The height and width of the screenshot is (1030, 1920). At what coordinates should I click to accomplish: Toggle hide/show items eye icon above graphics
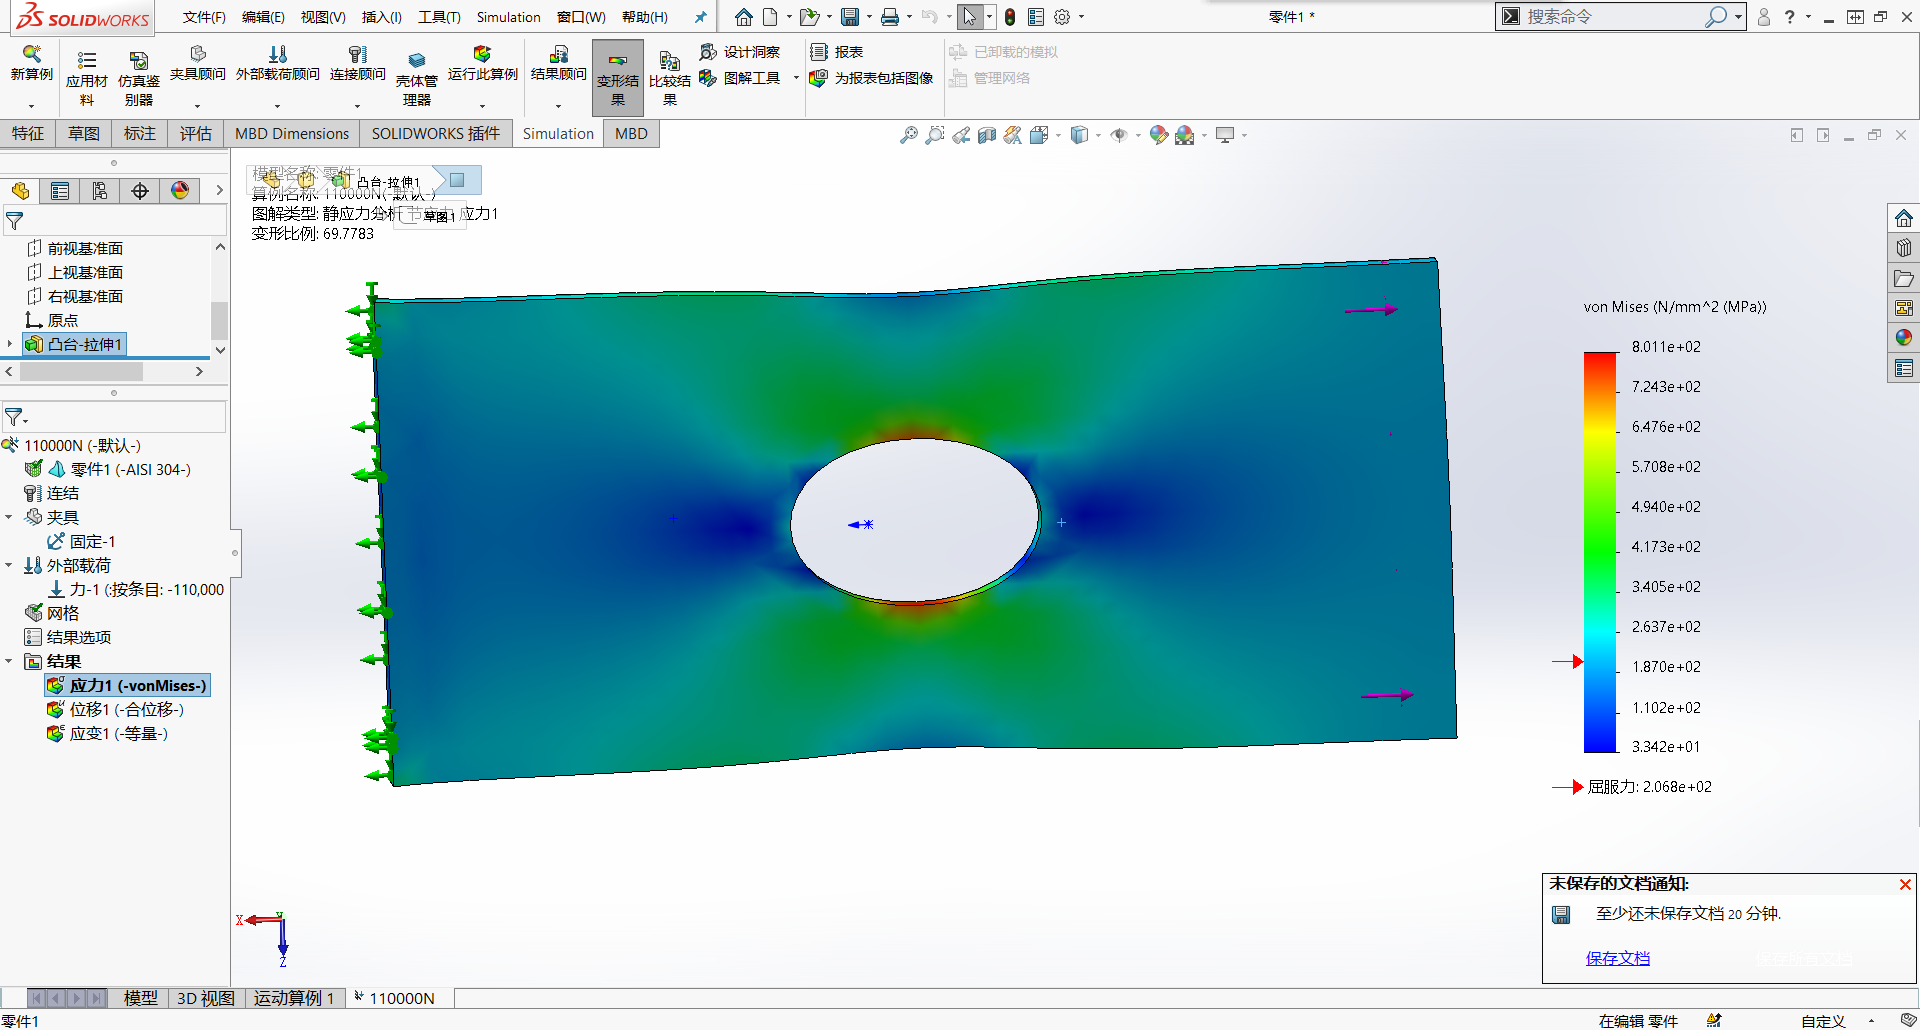[x=1119, y=134]
